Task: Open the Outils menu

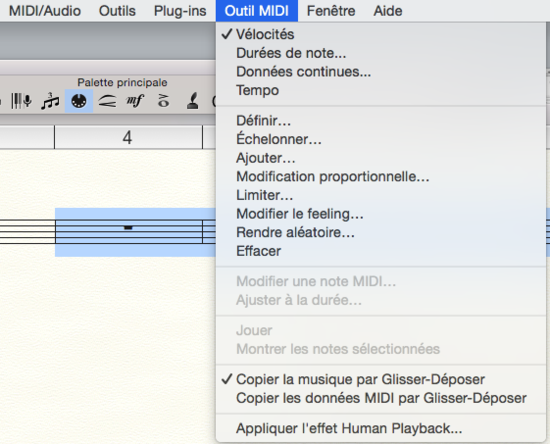Action: tap(117, 11)
